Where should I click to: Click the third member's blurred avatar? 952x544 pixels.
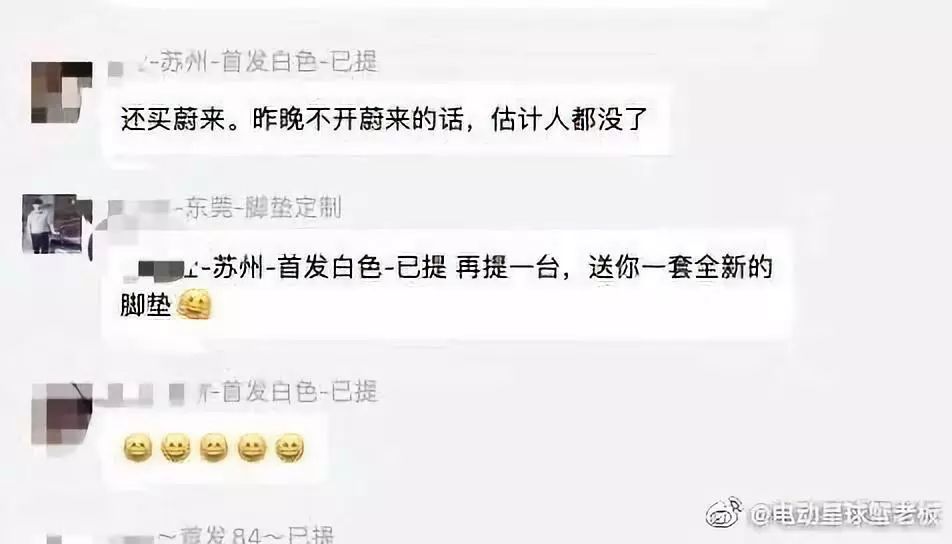pyautogui.click(x=61, y=414)
